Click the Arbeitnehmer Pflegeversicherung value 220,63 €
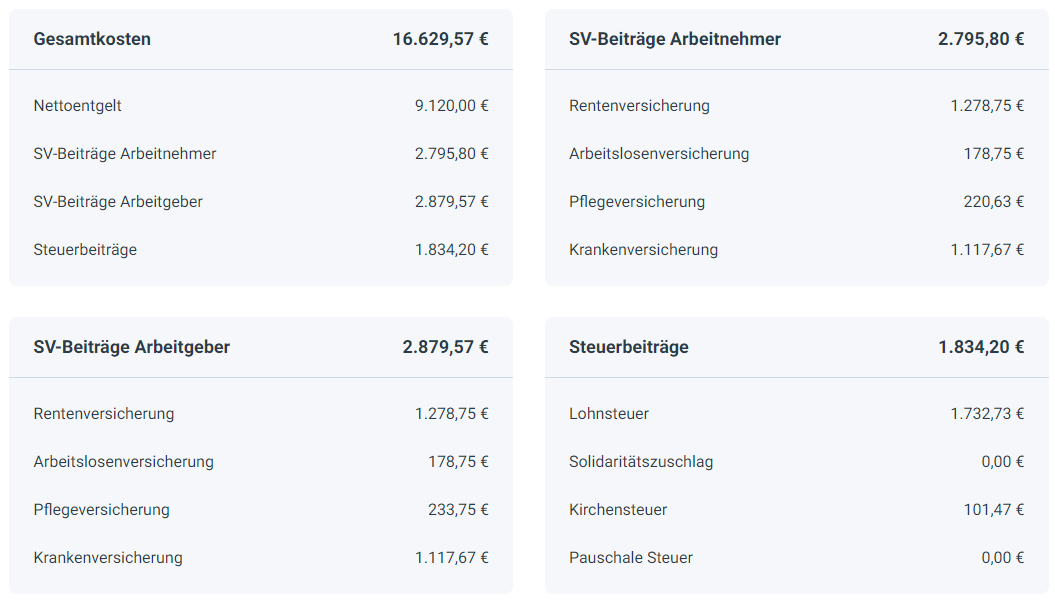 coord(994,202)
